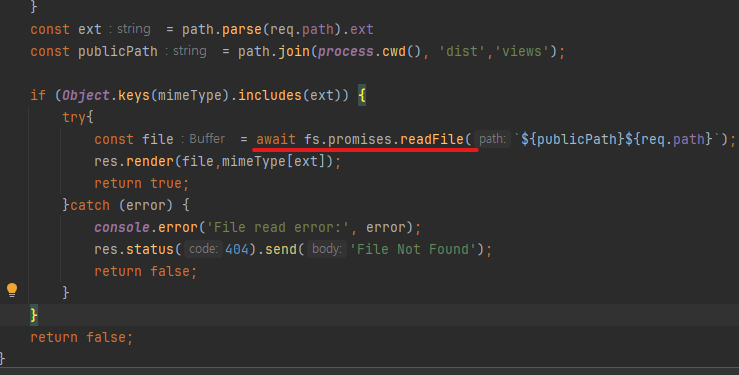Click the 'views' string literal

[x=522, y=51]
